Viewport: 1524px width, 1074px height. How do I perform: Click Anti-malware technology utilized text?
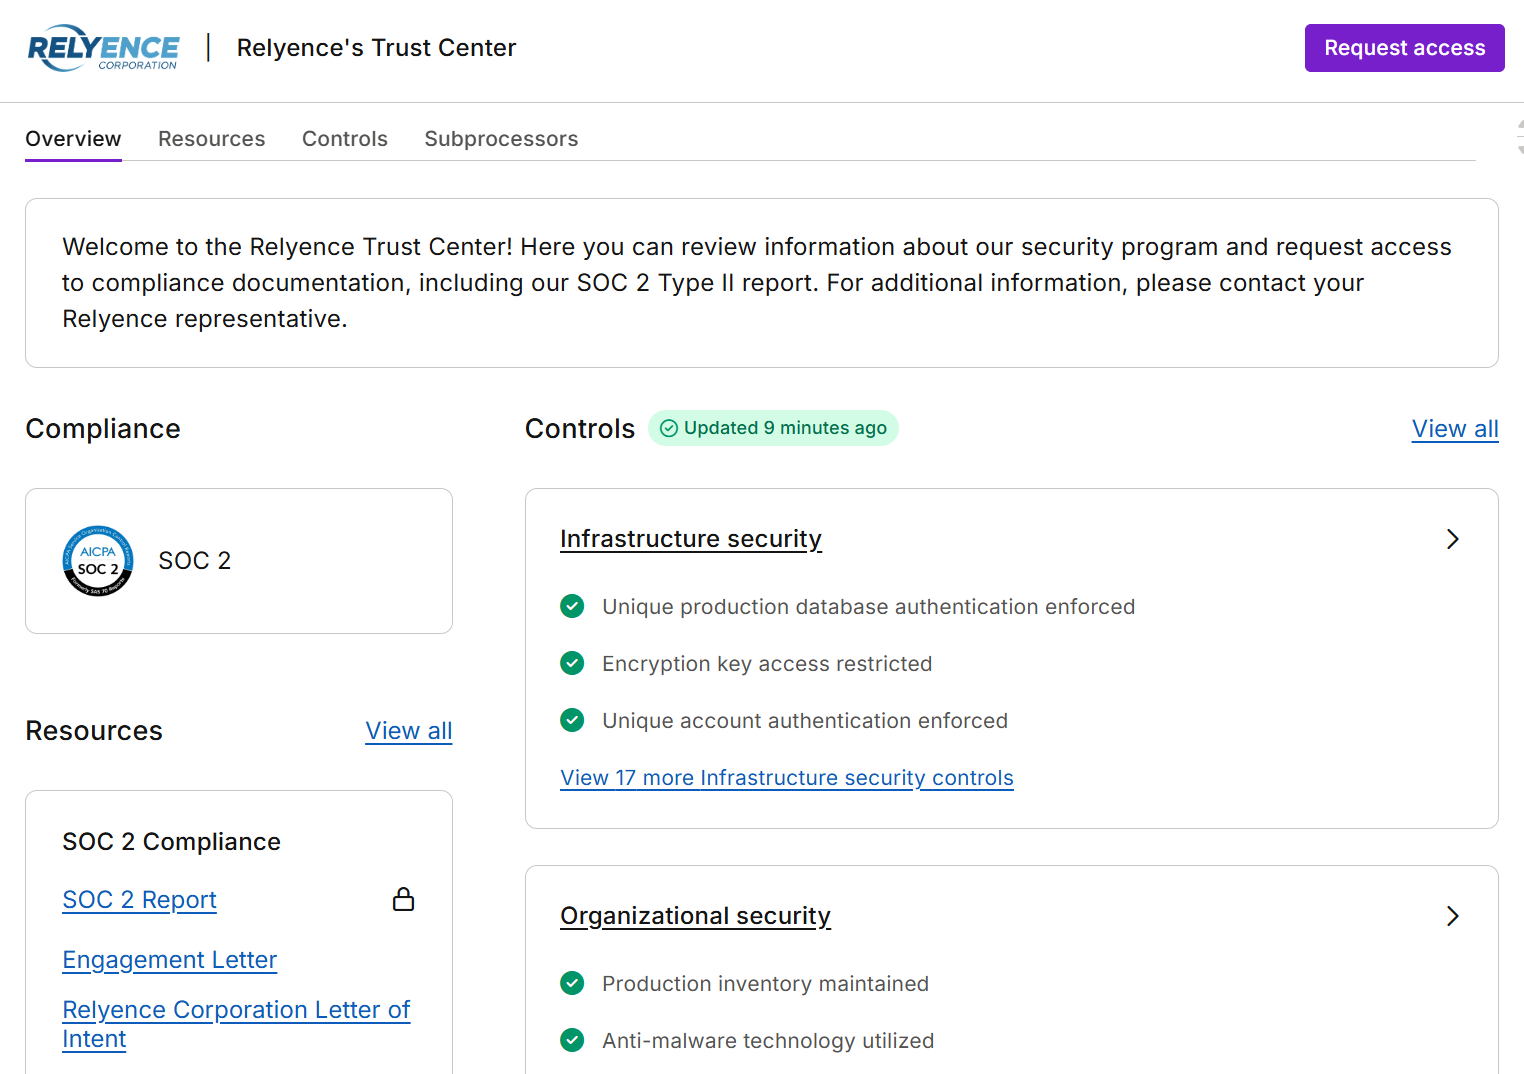768,1041
